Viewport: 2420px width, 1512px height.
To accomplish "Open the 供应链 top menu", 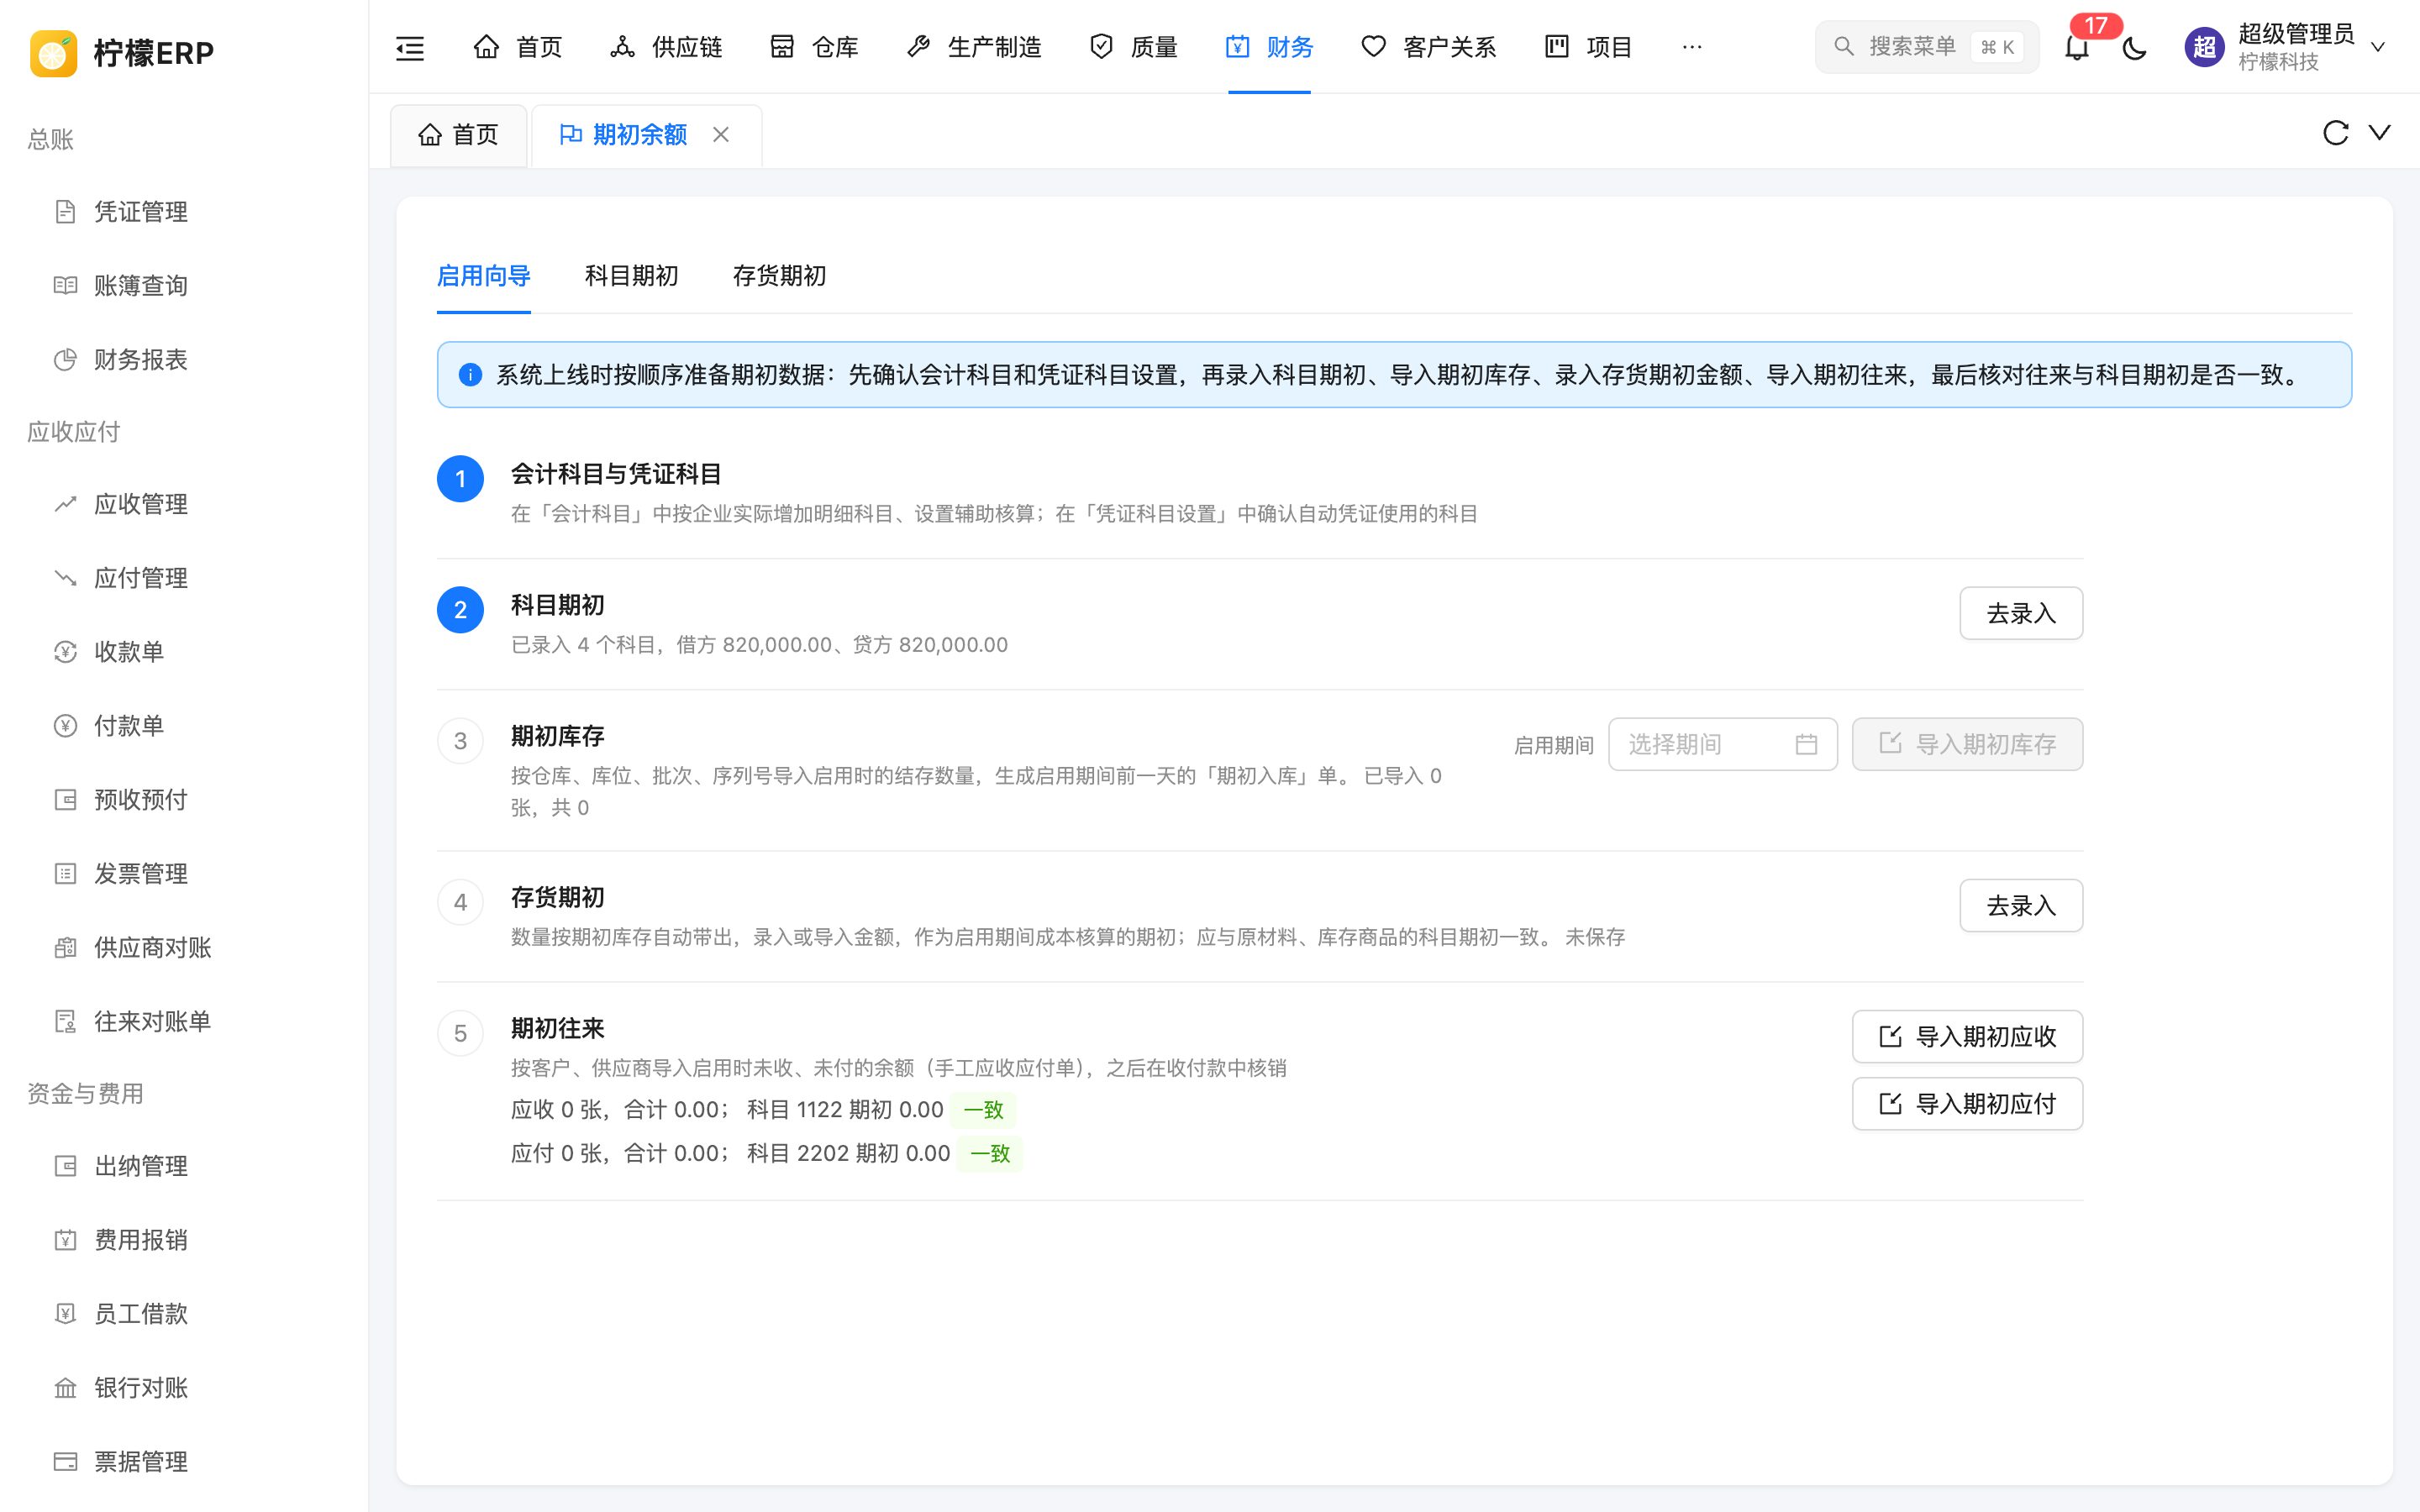I will (x=666, y=47).
